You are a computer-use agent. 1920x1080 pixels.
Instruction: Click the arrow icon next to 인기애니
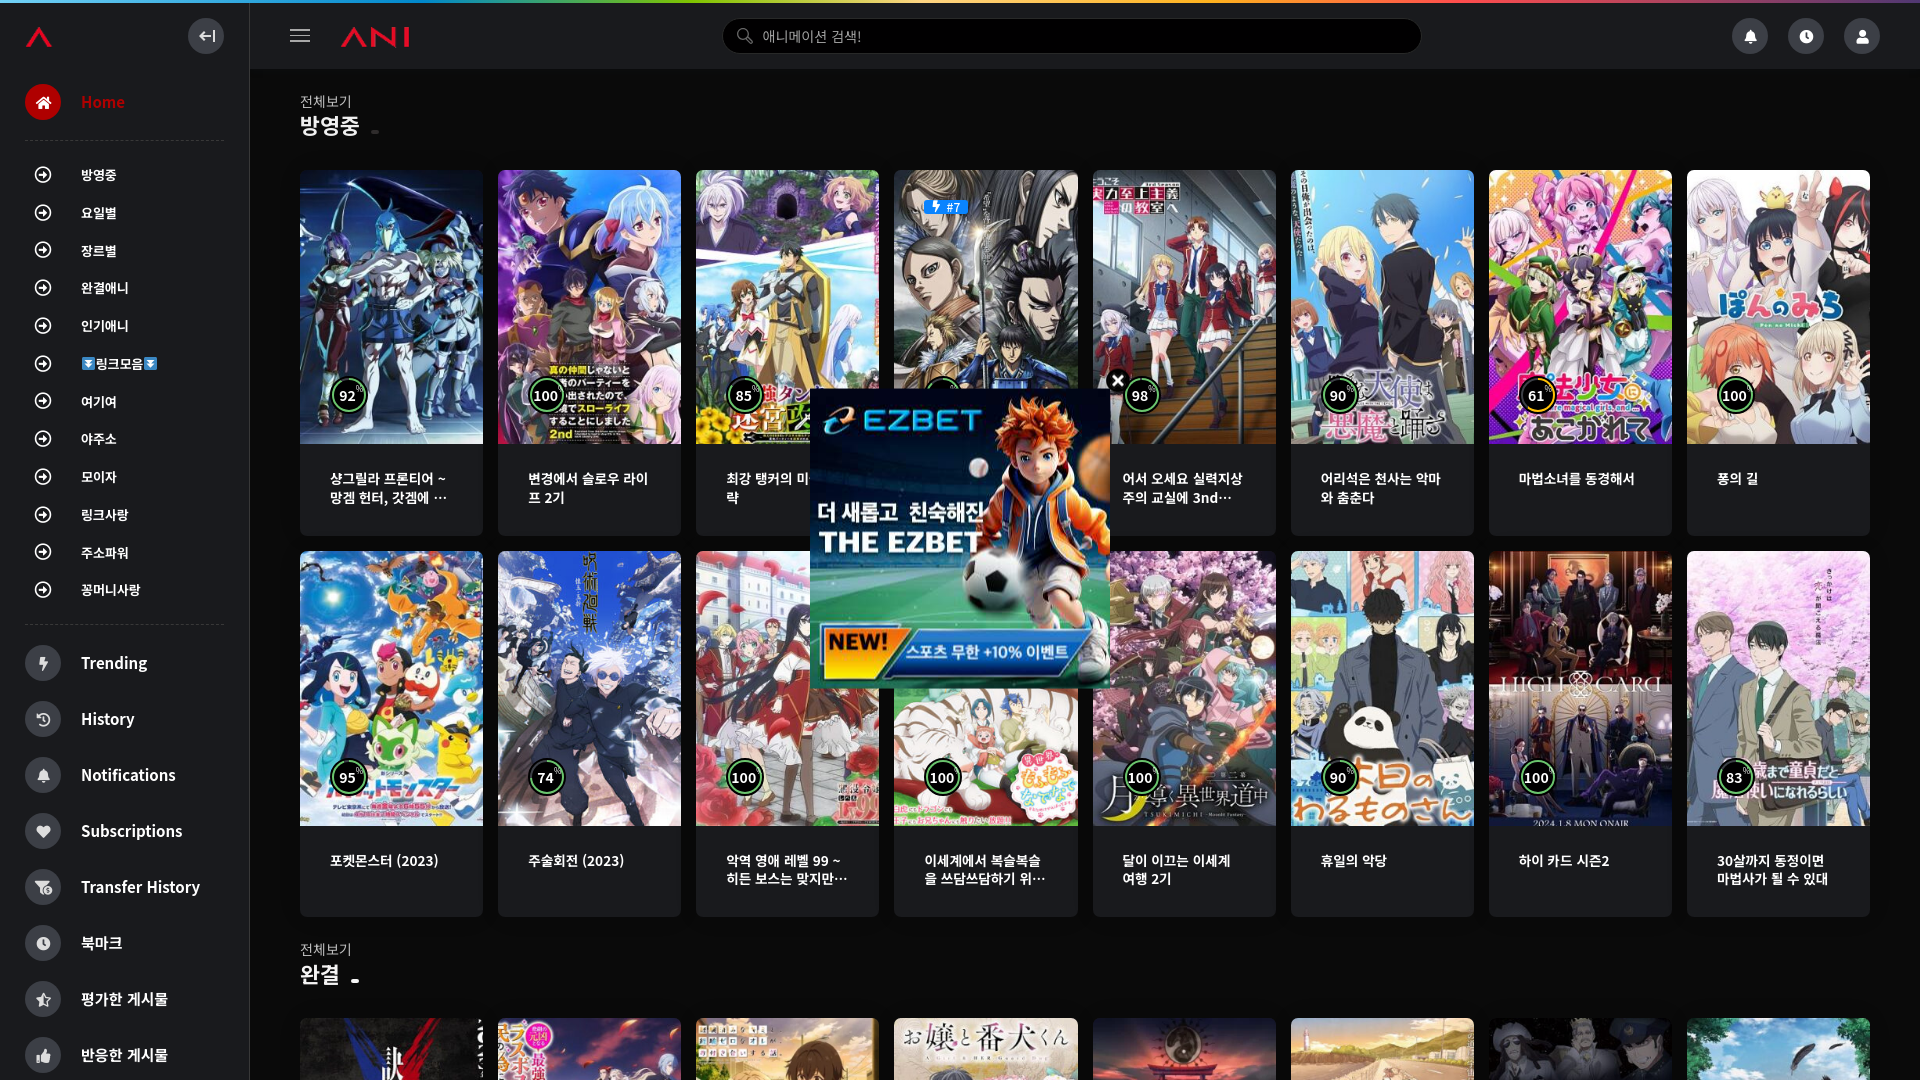tap(43, 326)
